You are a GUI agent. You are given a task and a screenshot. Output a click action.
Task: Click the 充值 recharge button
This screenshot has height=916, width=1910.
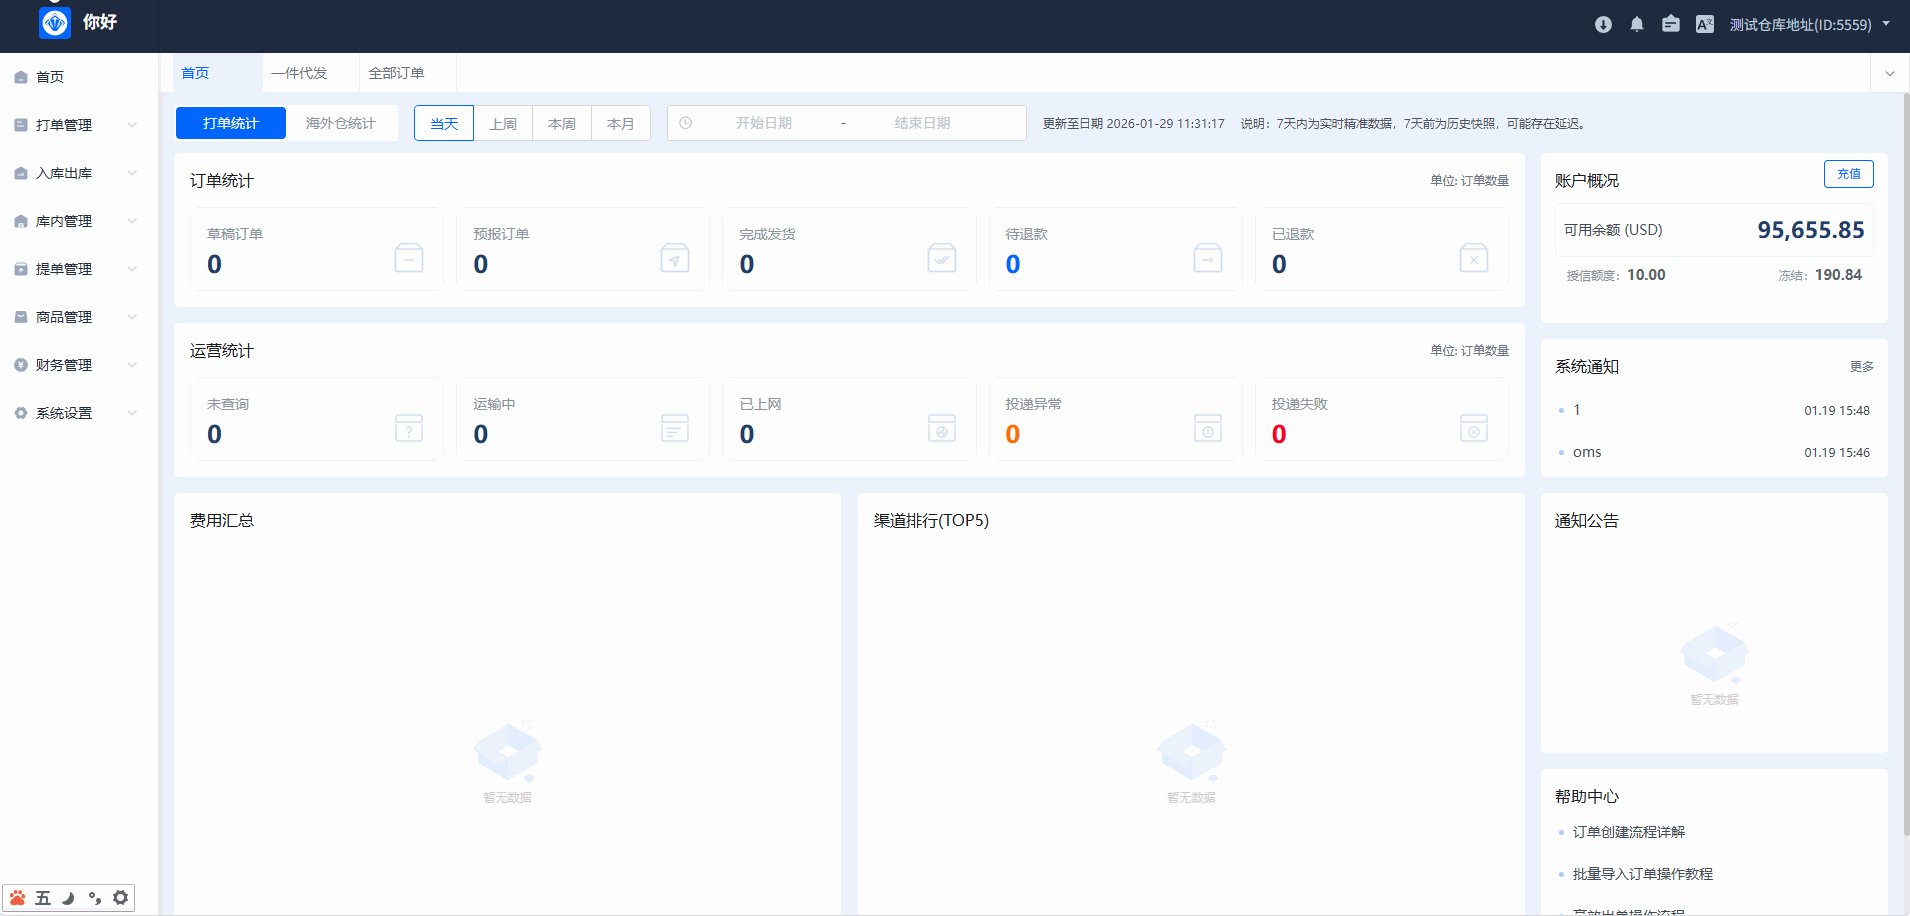point(1848,174)
